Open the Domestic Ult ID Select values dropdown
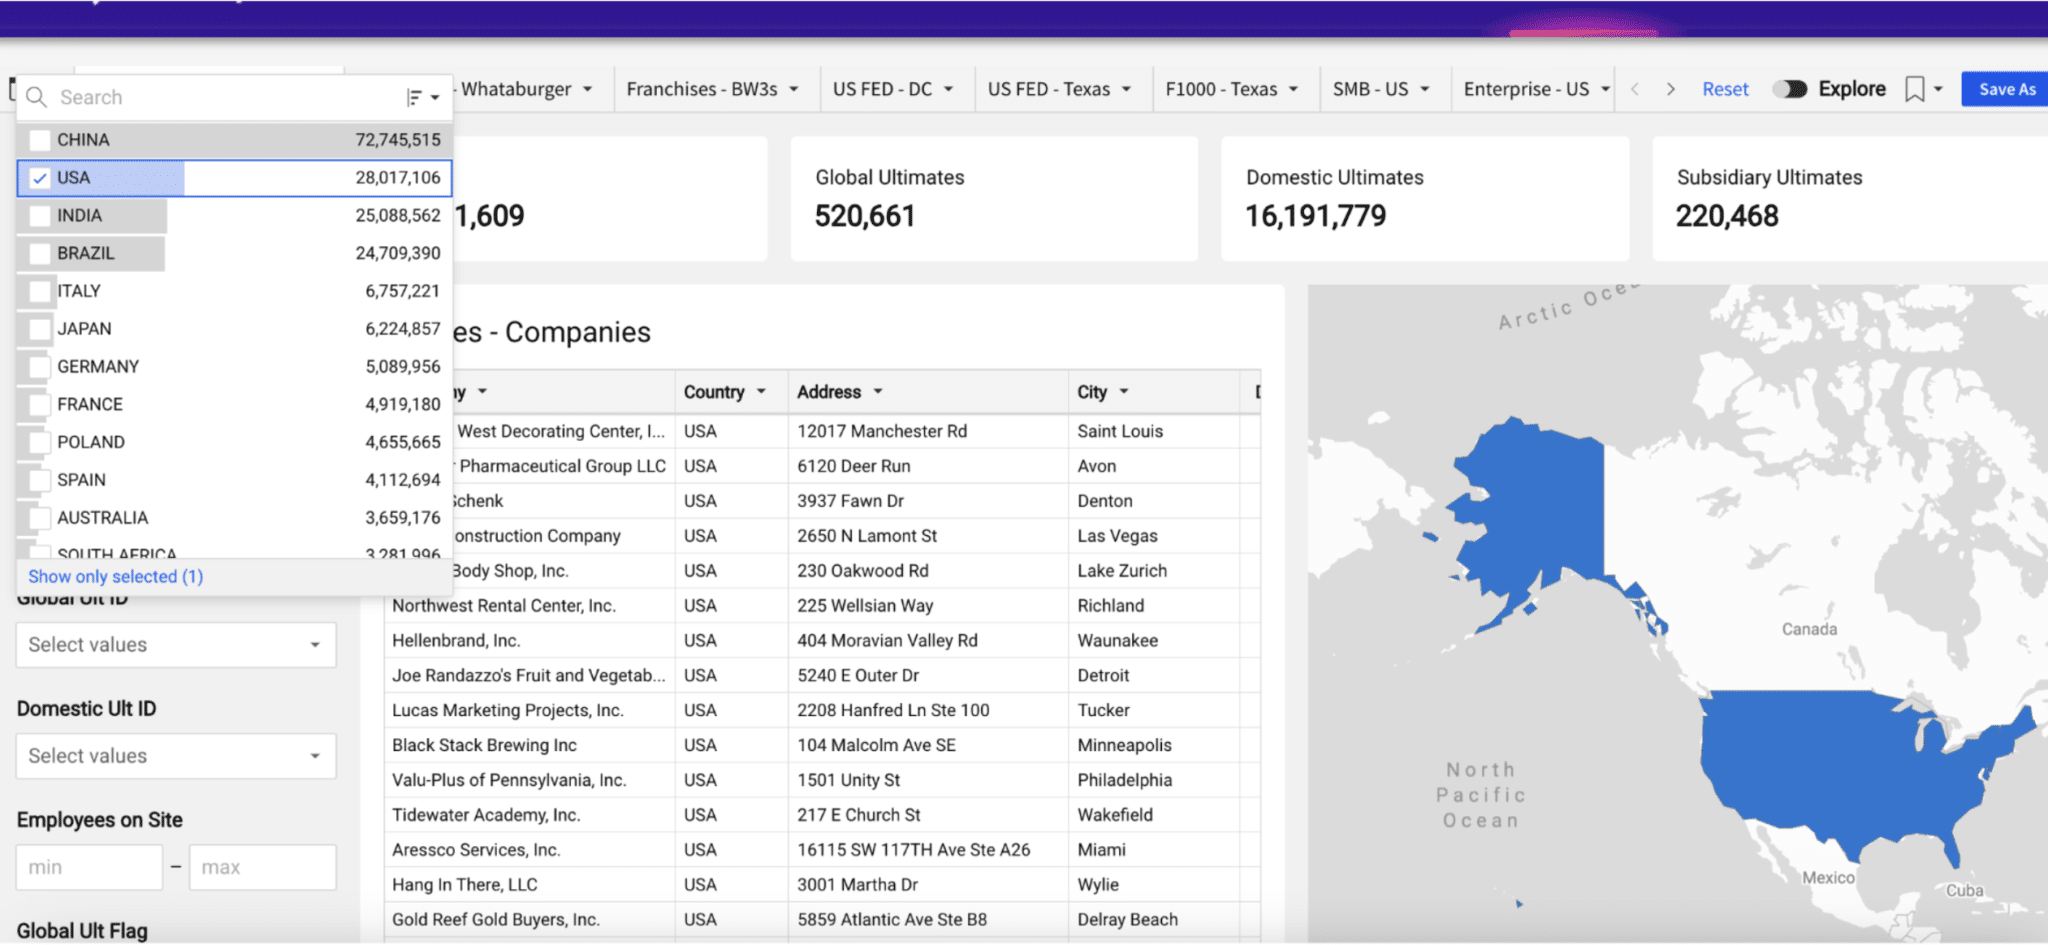 click(175, 755)
